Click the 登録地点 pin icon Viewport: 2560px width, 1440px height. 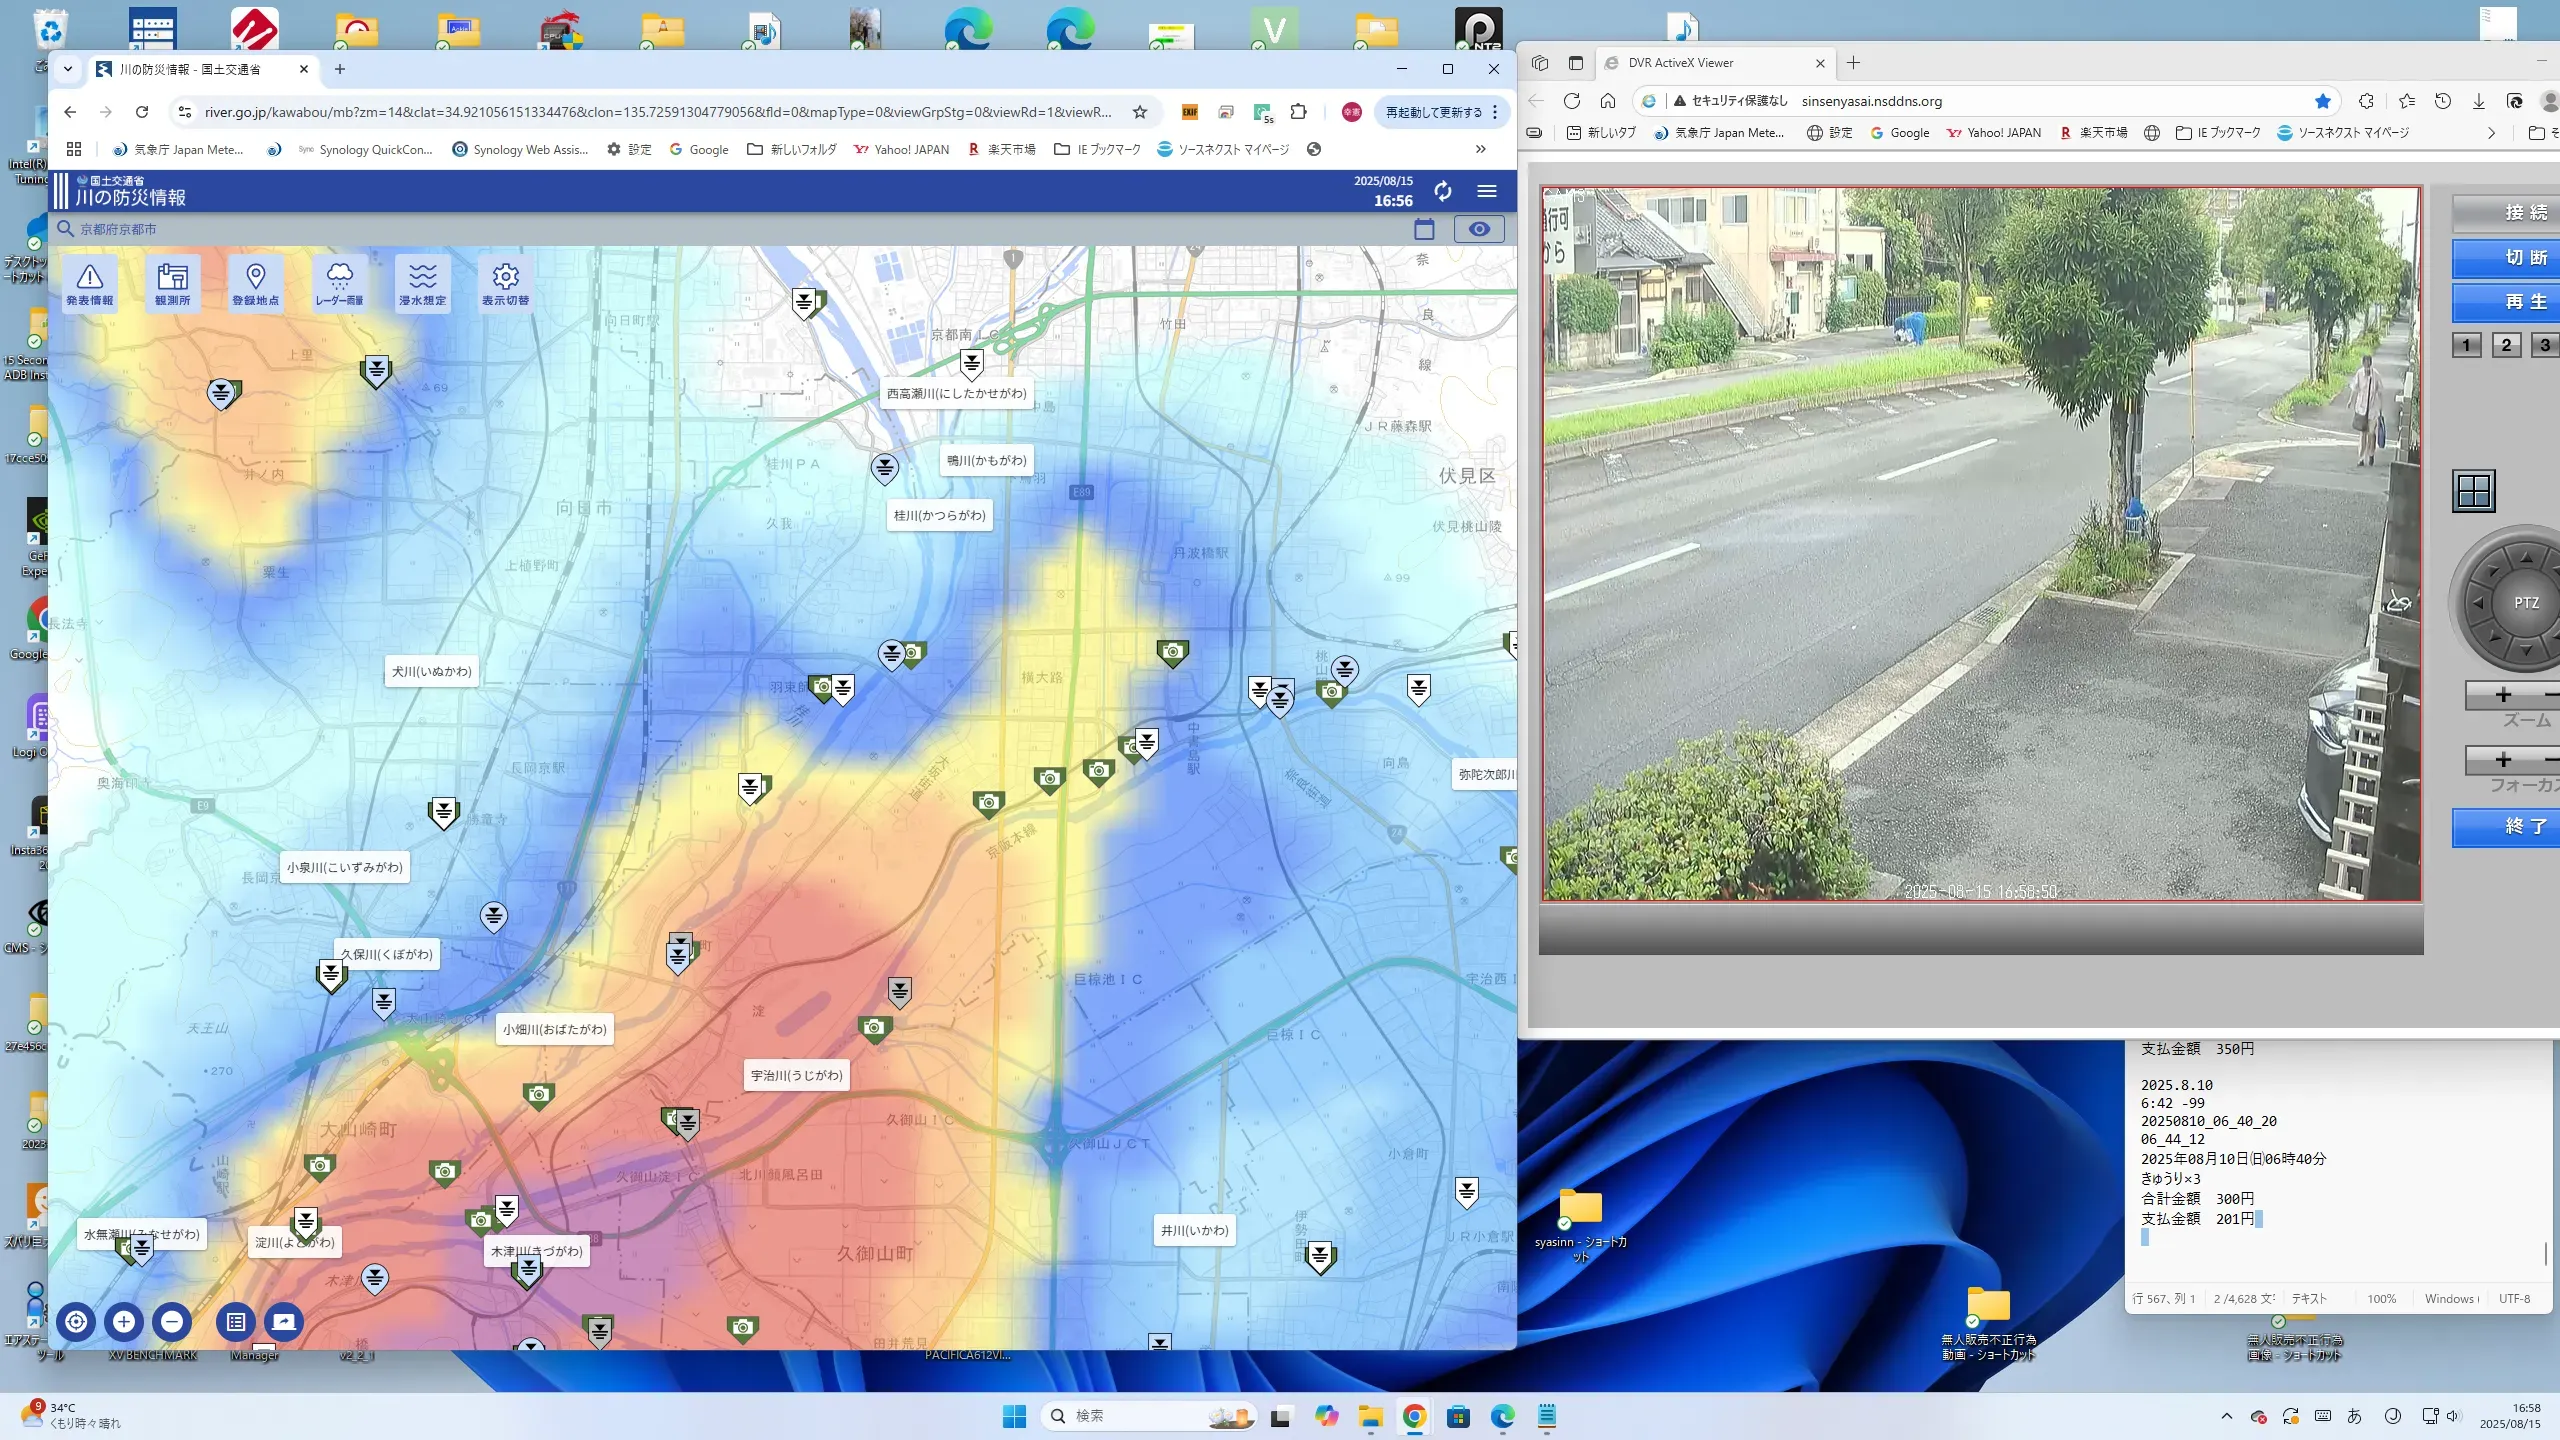(255, 283)
